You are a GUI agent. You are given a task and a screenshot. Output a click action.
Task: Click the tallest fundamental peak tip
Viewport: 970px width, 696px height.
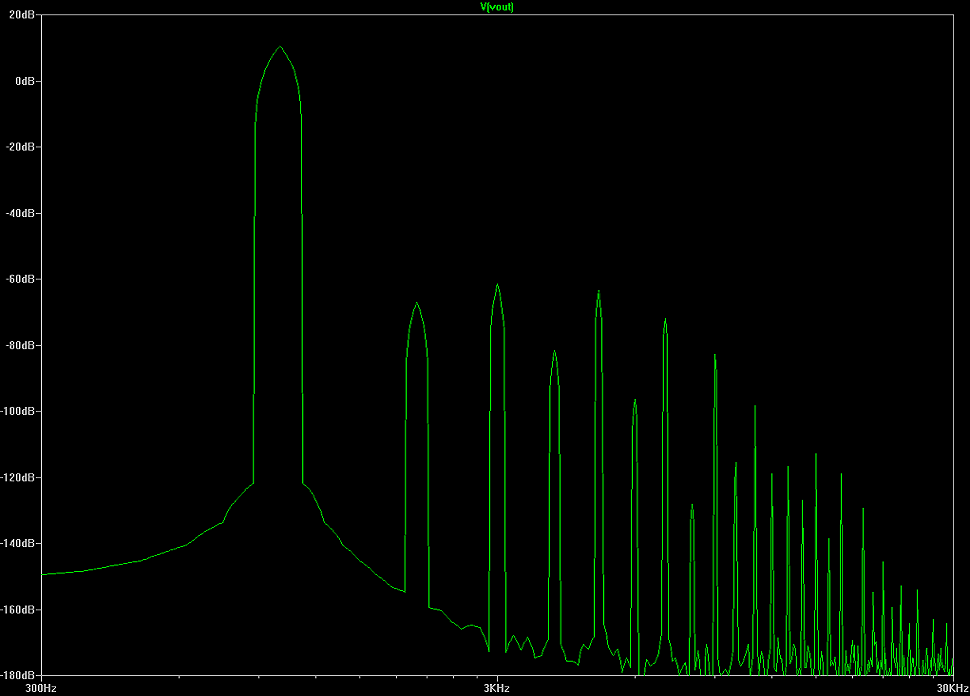[280, 46]
